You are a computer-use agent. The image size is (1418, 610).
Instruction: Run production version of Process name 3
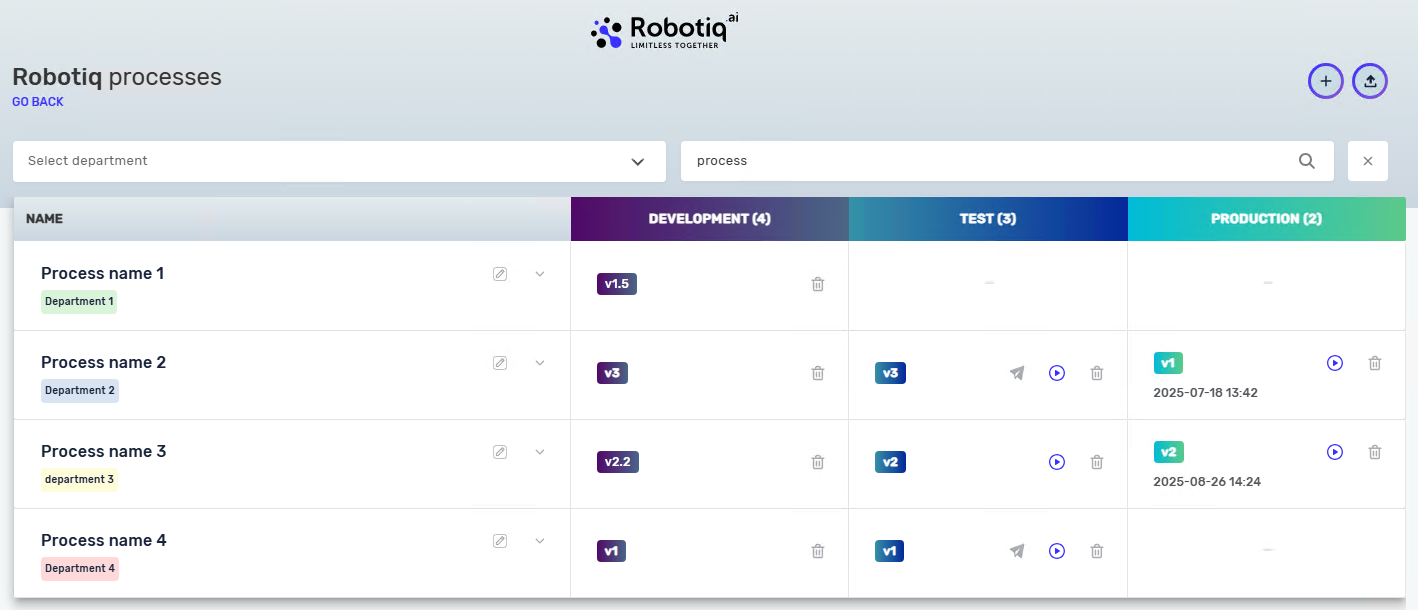pos(1335,452)
